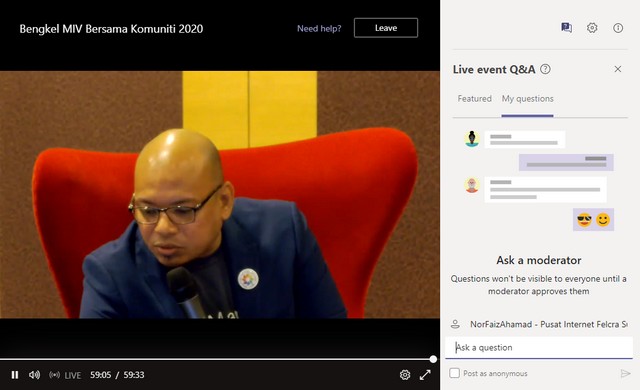The width and height of the screenshot is (640, 390).
Task: Show meeting info icon
Action: click(x=618, y=28)
